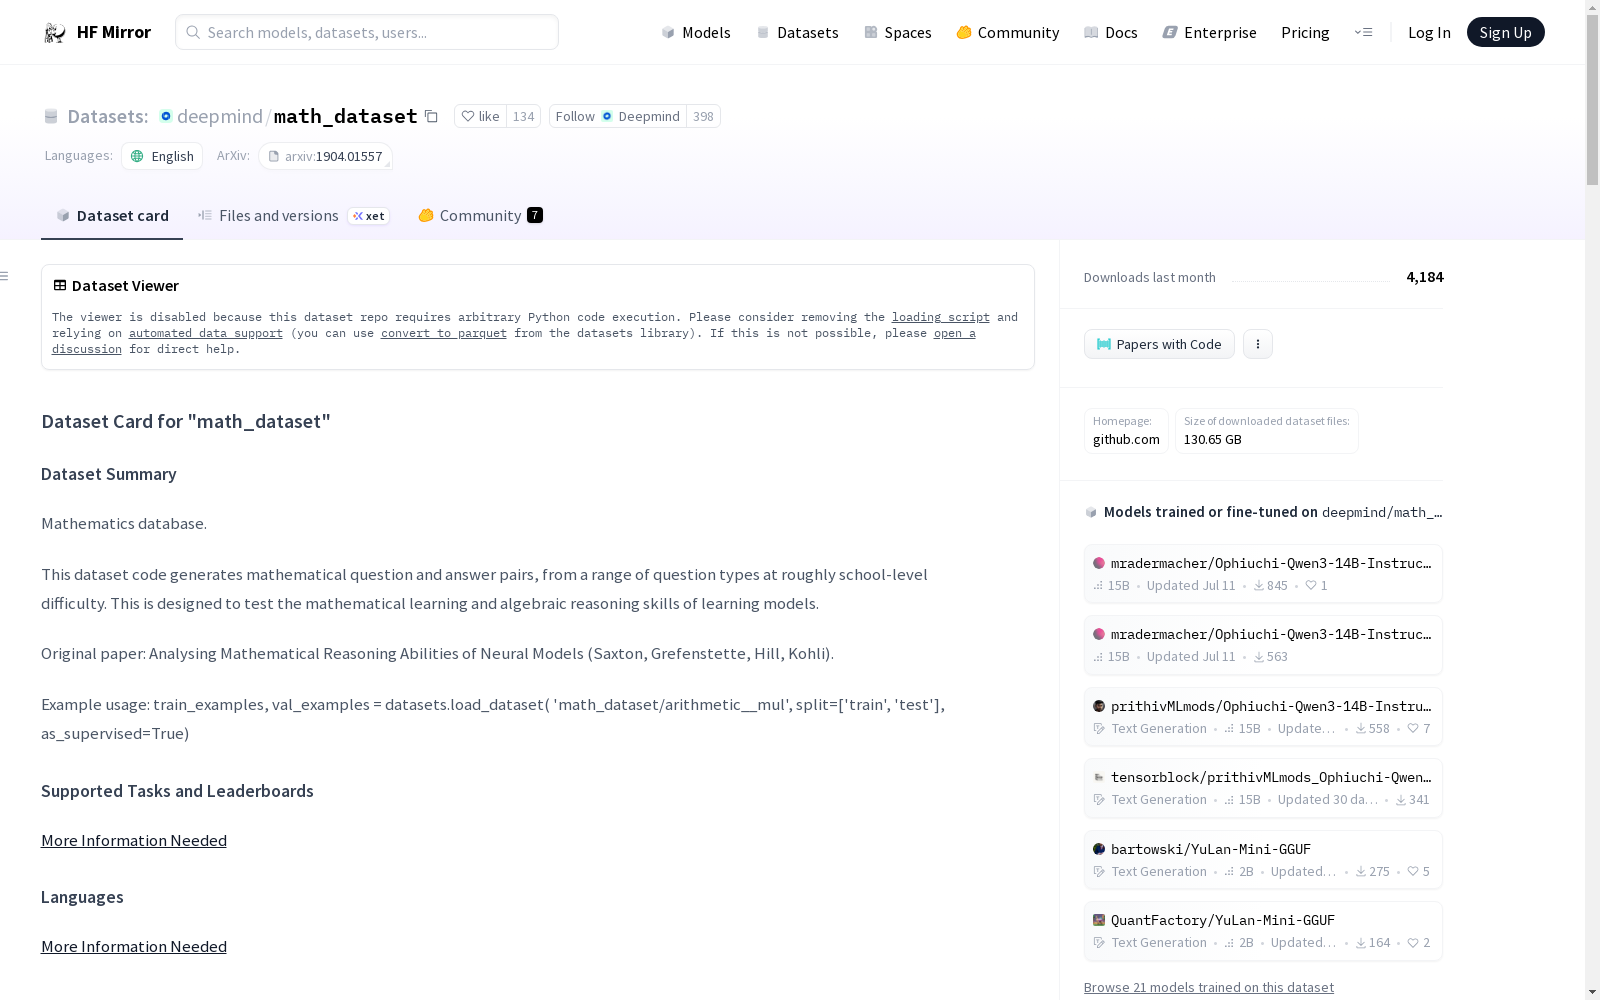This screenshot has width=1600, height=1000.
Task: Click the bartowski avatar icon
Action: pyautogui.click(x=1099, y=849)
